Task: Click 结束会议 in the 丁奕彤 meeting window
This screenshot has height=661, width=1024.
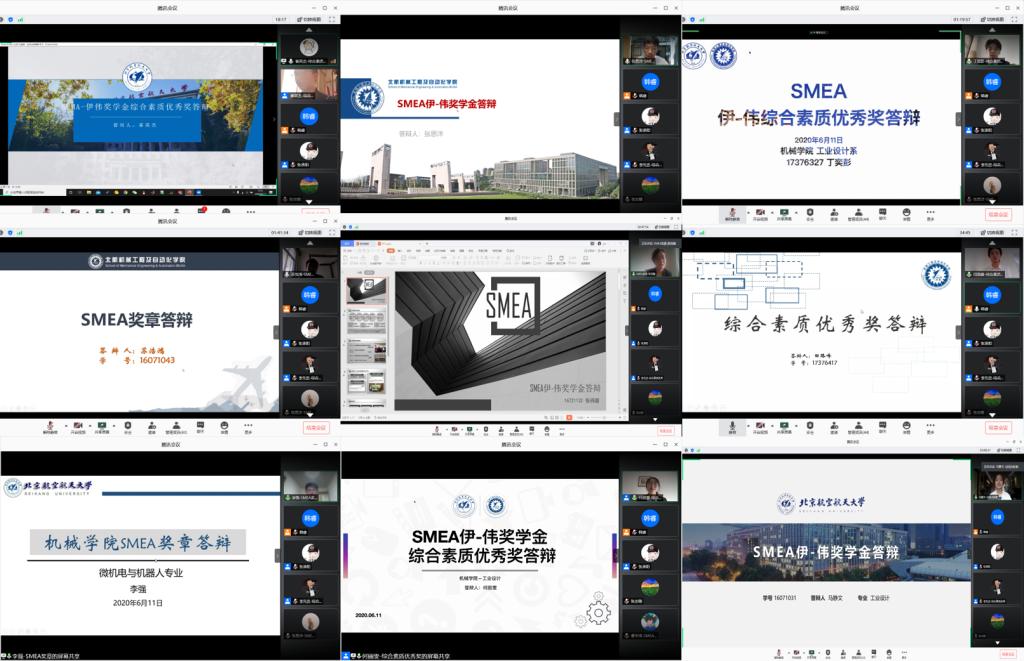Action: click(x=998, y=214)
